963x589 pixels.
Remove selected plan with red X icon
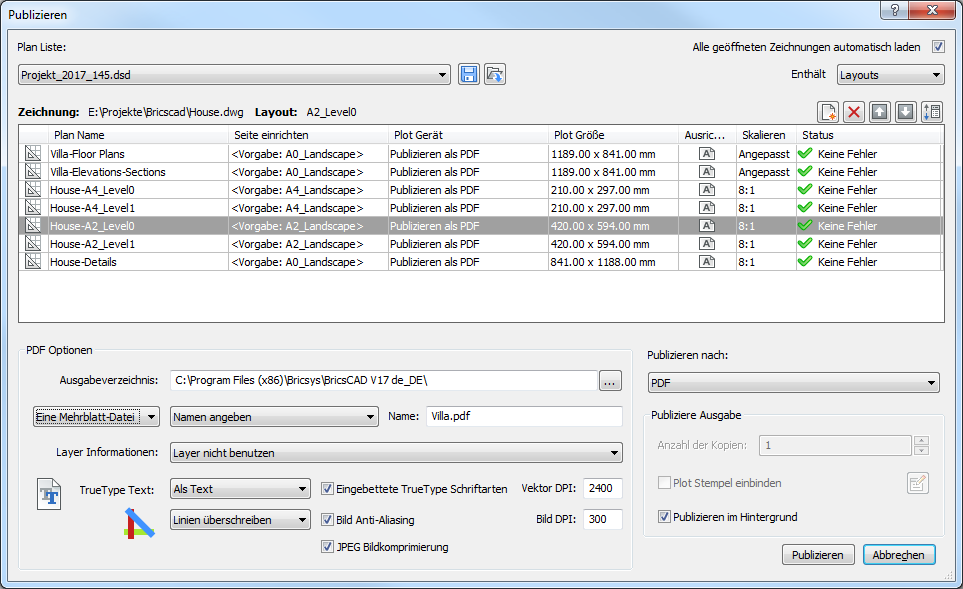(x=854, y=112)
